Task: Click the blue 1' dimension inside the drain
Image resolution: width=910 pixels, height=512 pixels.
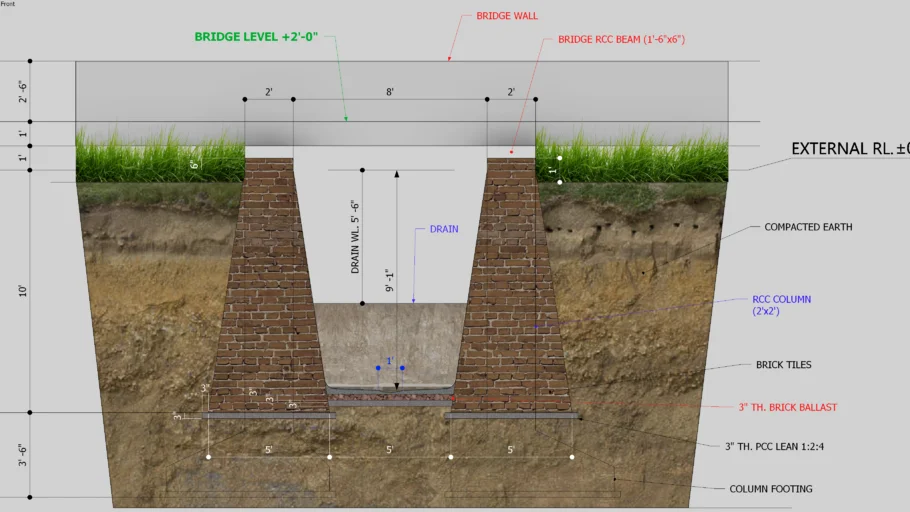Action: (390, 361)
